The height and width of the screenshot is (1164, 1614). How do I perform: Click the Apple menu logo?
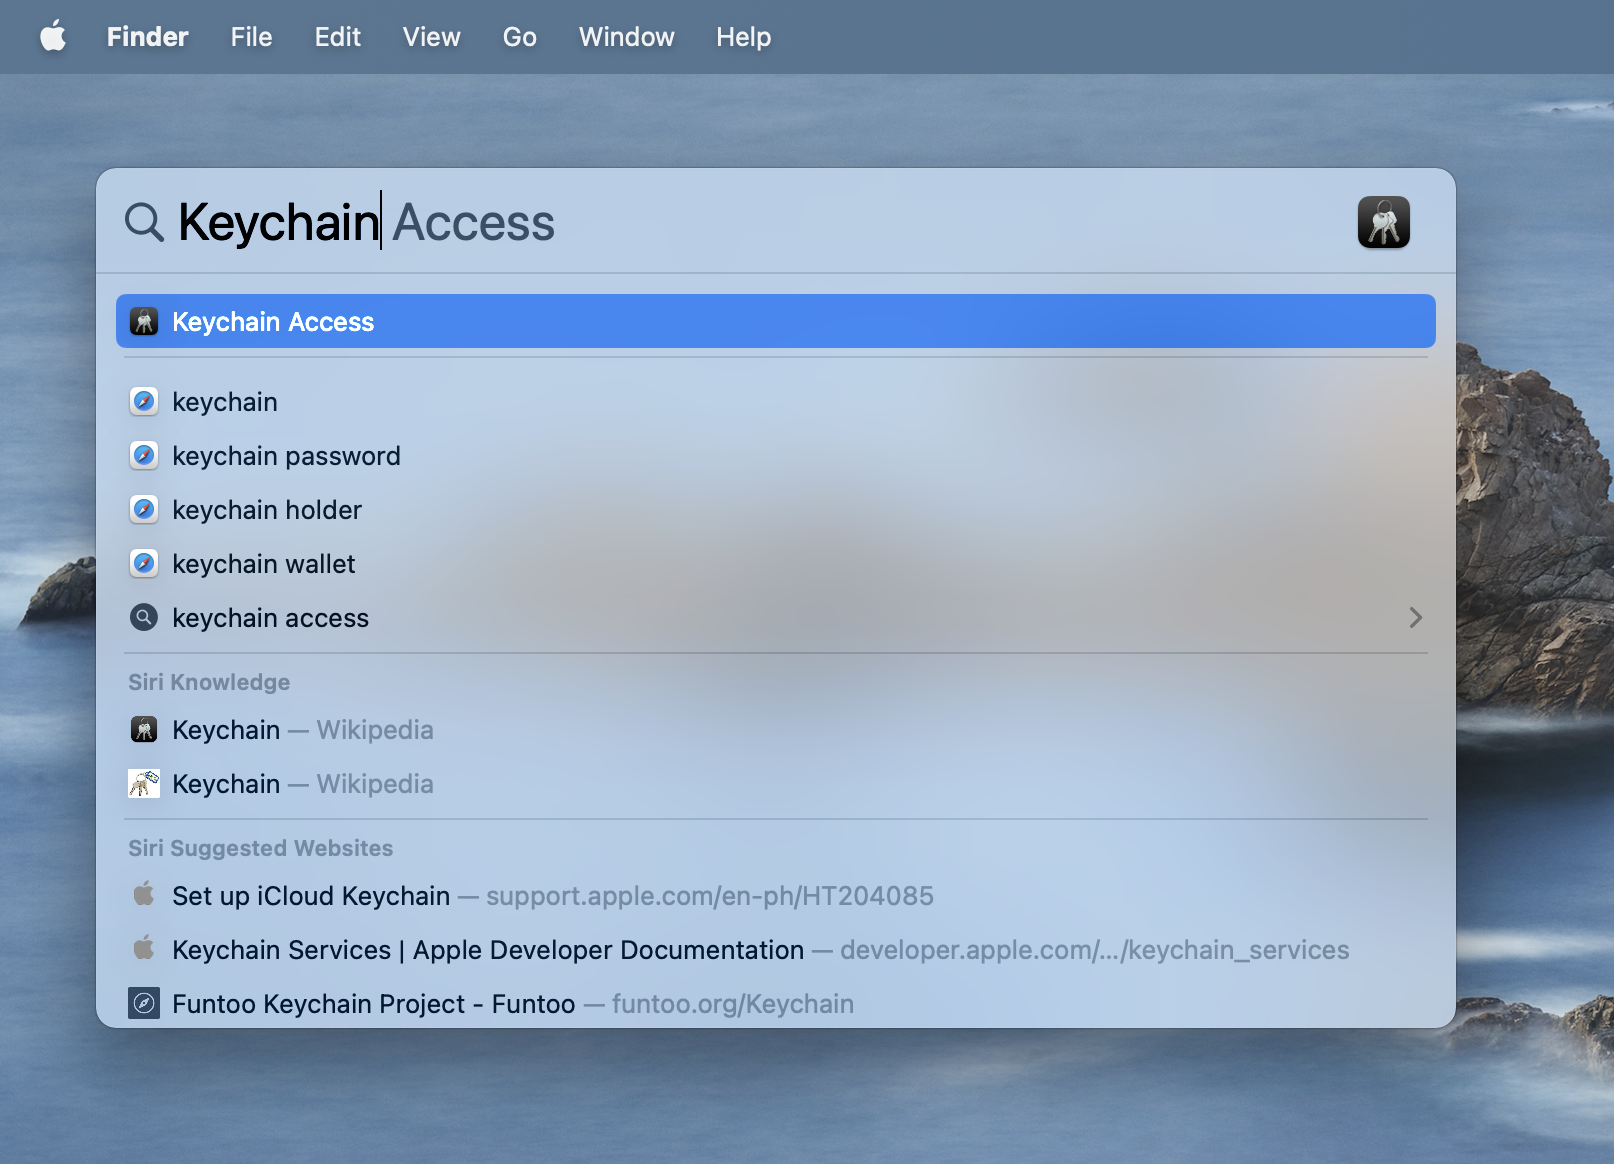coord(53,37)
